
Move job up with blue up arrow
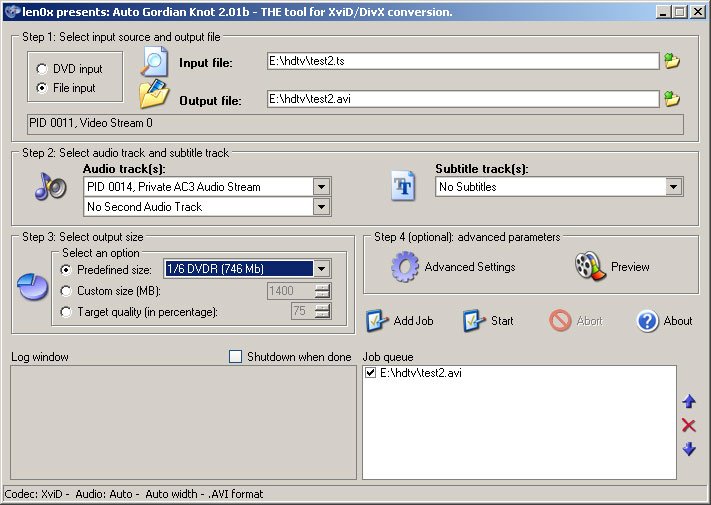689,401
